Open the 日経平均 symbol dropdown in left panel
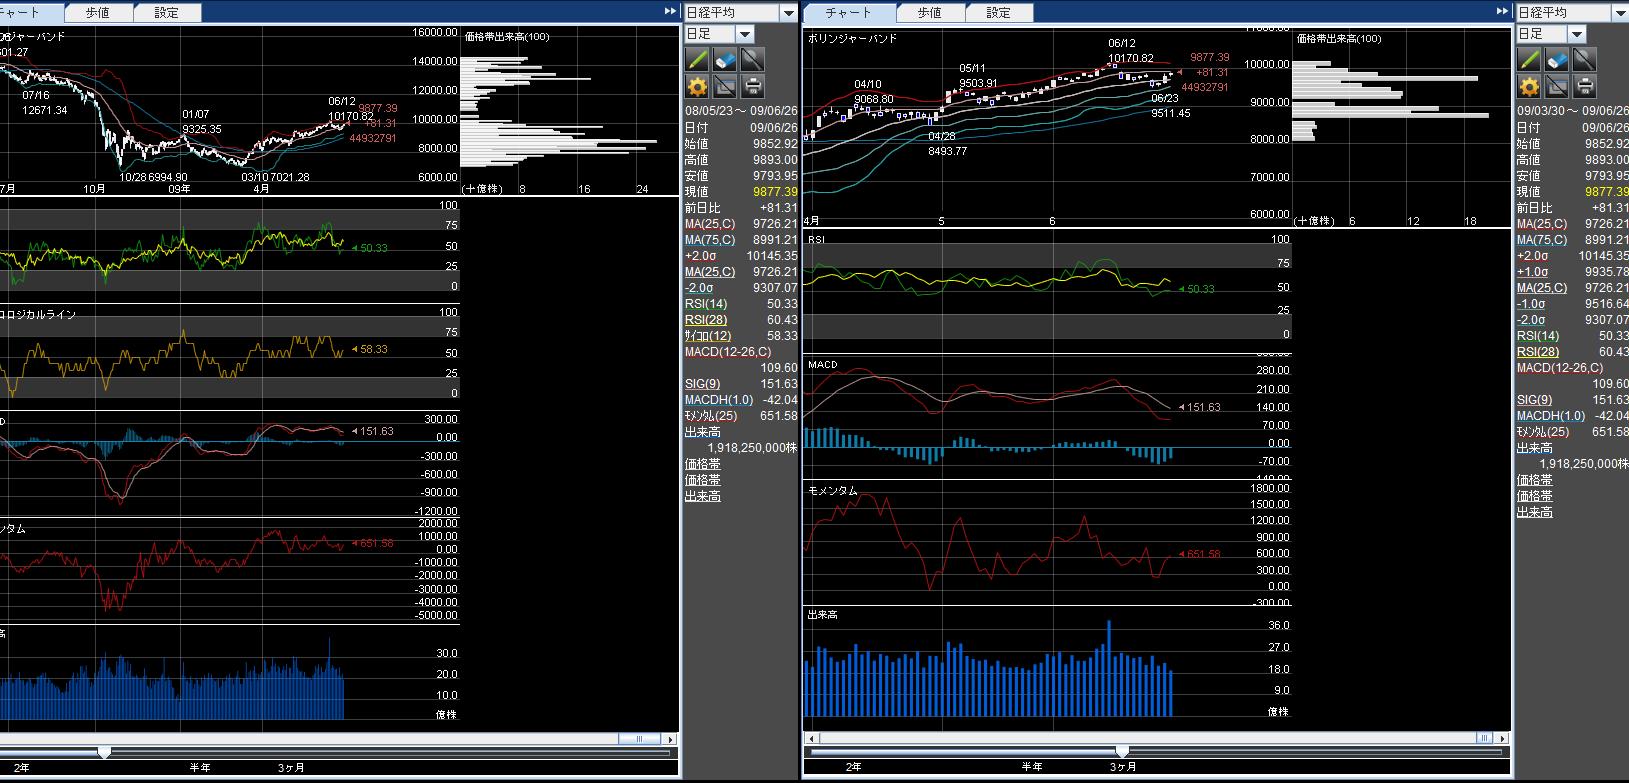The image size is (1629, 783). click(x=788, y=13)
